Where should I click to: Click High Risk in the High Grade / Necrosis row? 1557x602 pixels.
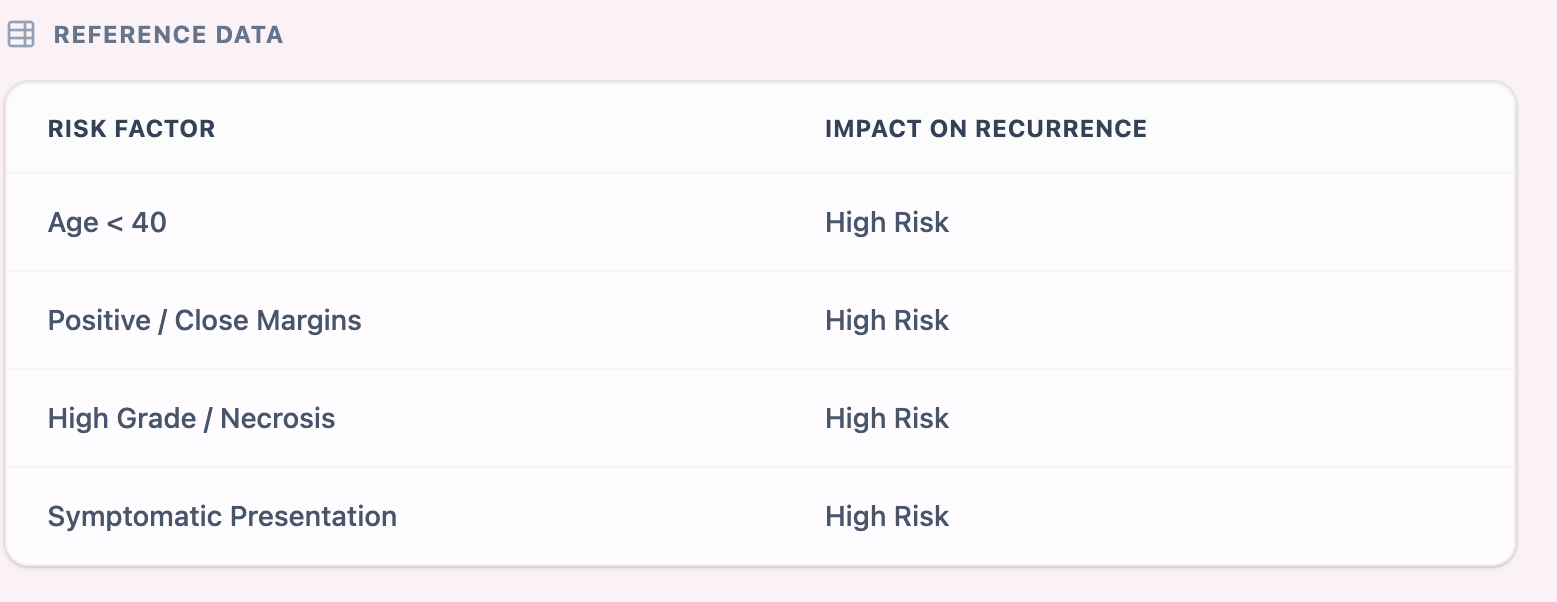pos(886,418)
